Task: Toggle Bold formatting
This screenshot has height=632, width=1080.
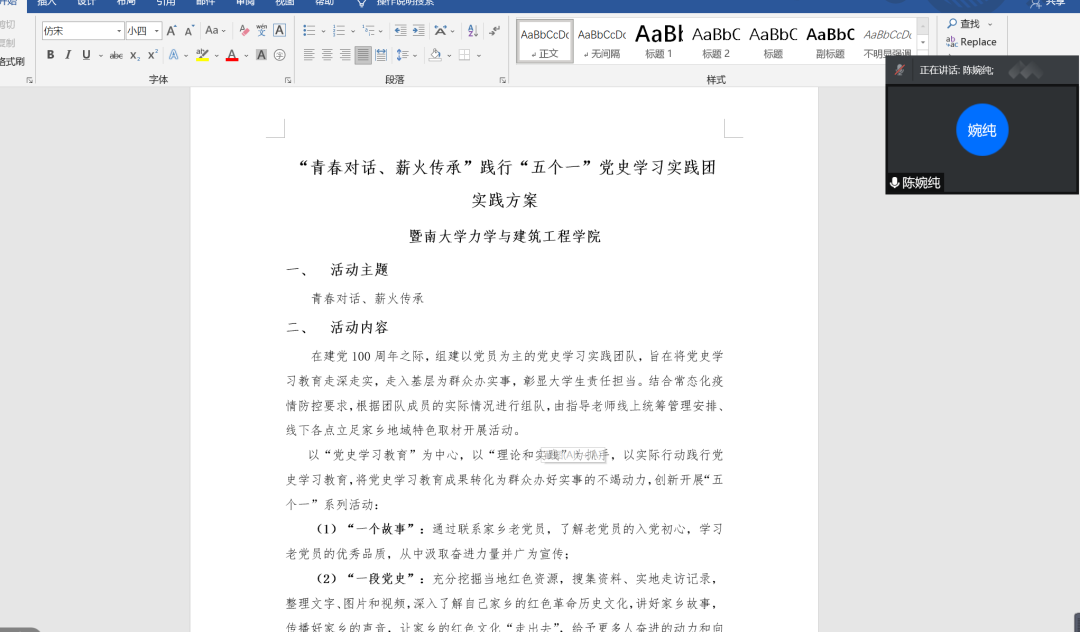Action: coord(50,54)
